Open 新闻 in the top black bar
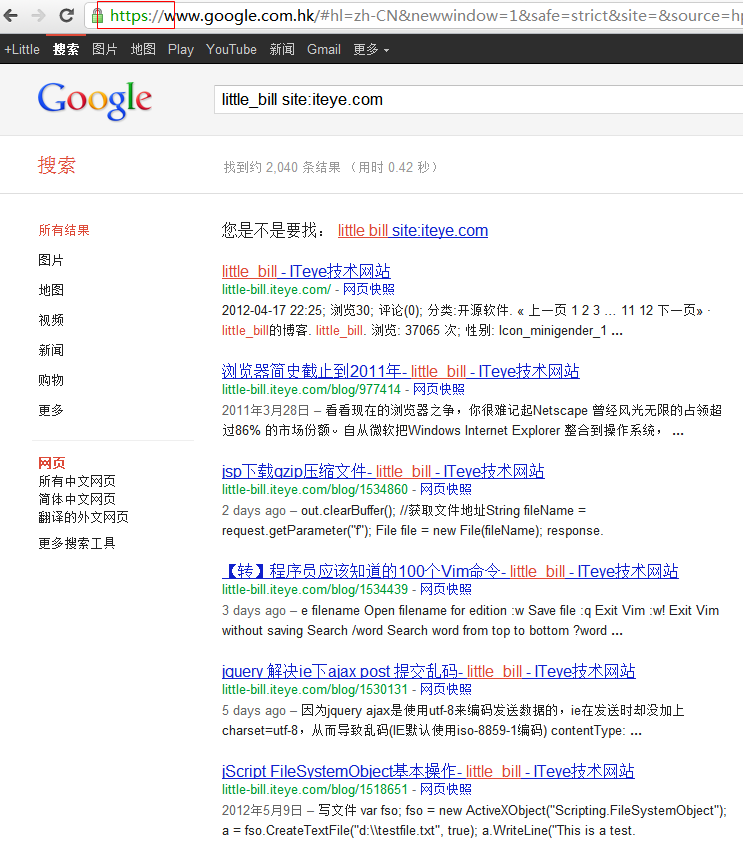This screenshot has height=849, width=743. pos(282,49)
